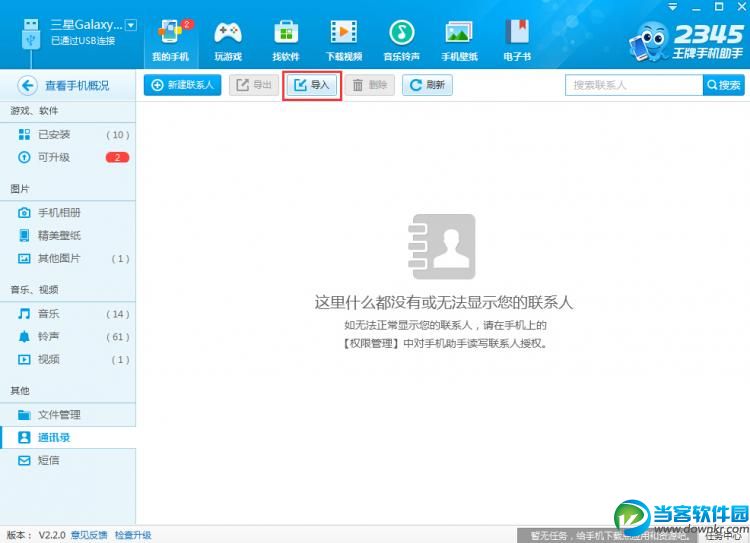Click the back arrow next to 查看手机概况

click(x=27, y=86)
